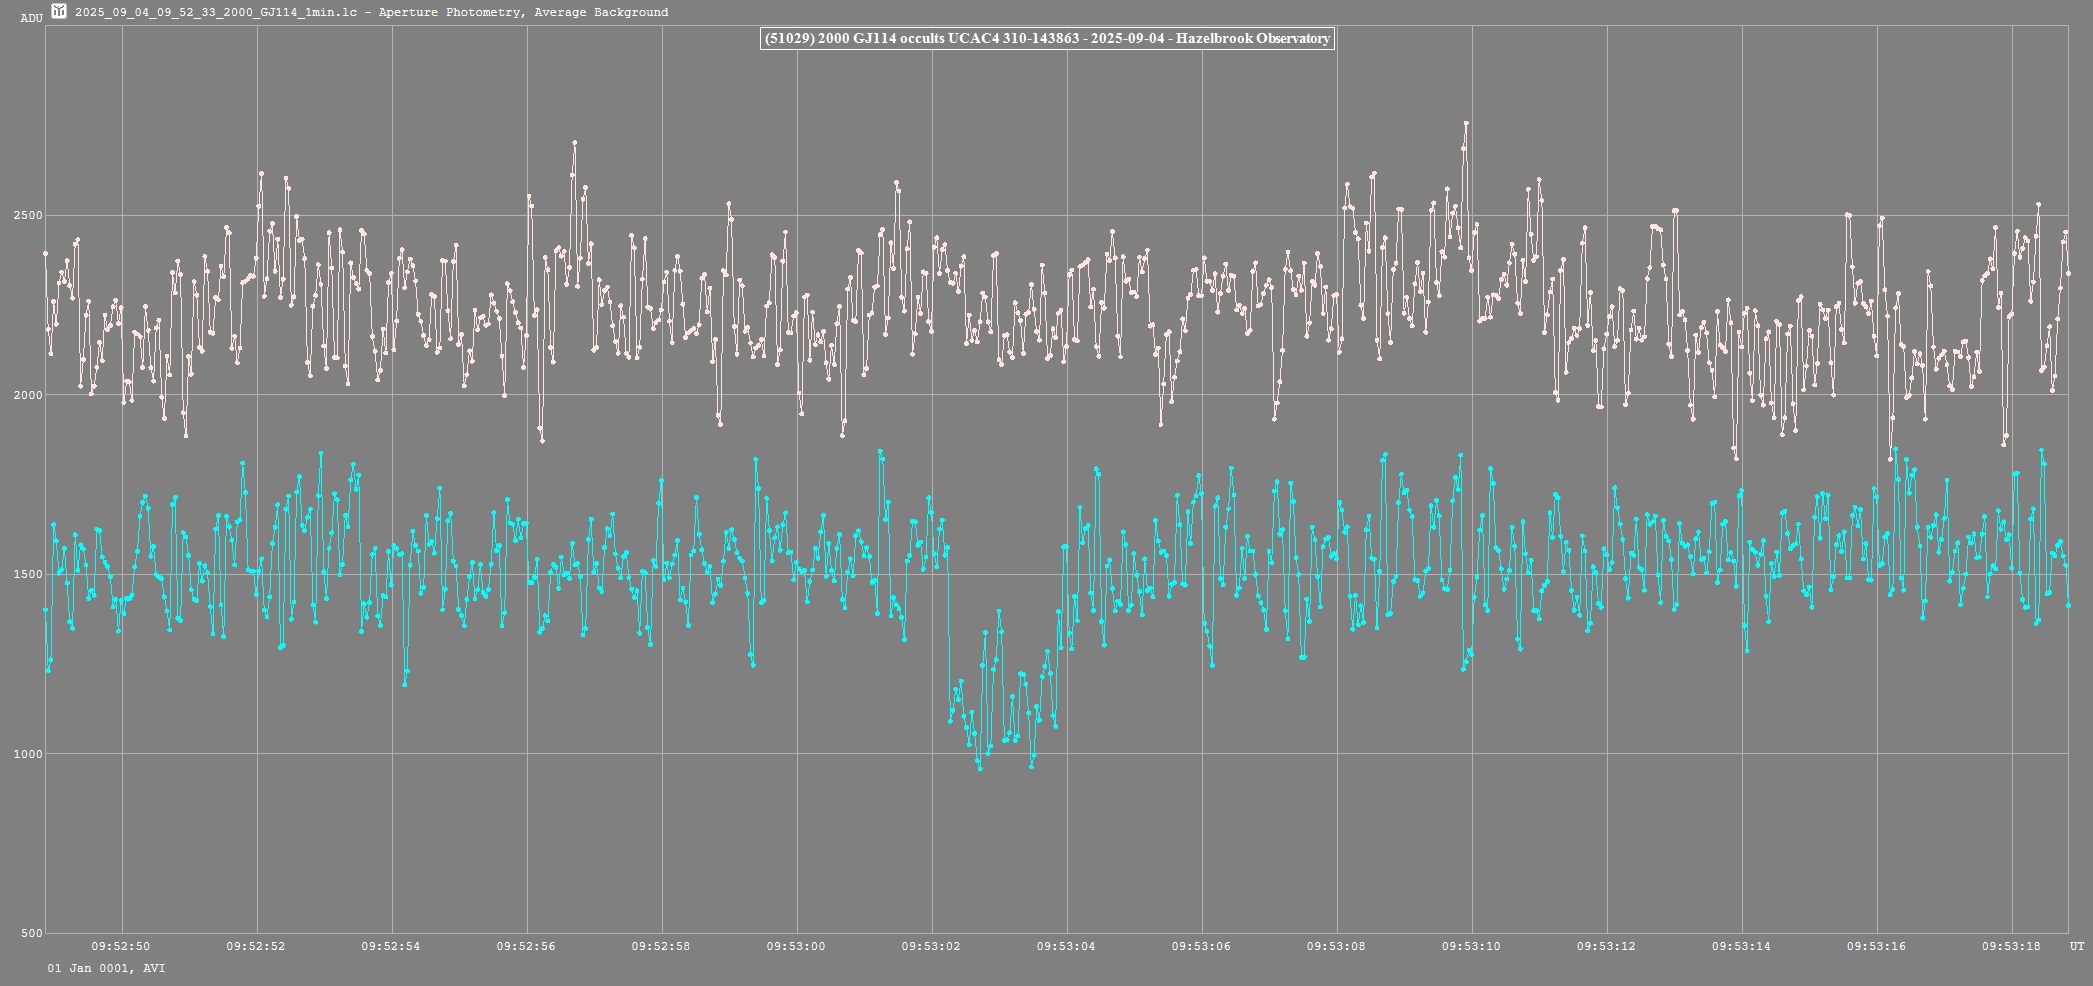Click the 1000 value on the vertical axis
Image resolution: width=2093 pixels, height=986 pixels.
[x=28, y=754]
